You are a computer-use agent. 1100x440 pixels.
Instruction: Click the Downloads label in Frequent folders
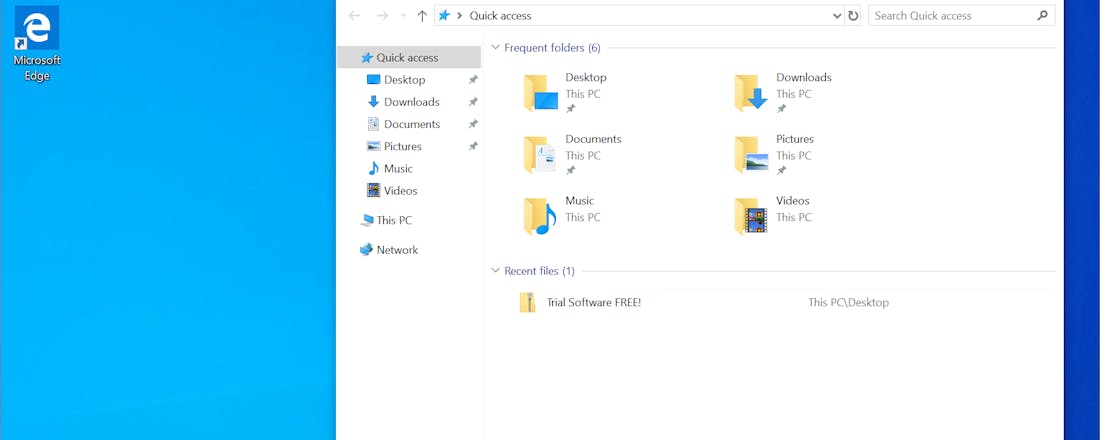(804, 77)
